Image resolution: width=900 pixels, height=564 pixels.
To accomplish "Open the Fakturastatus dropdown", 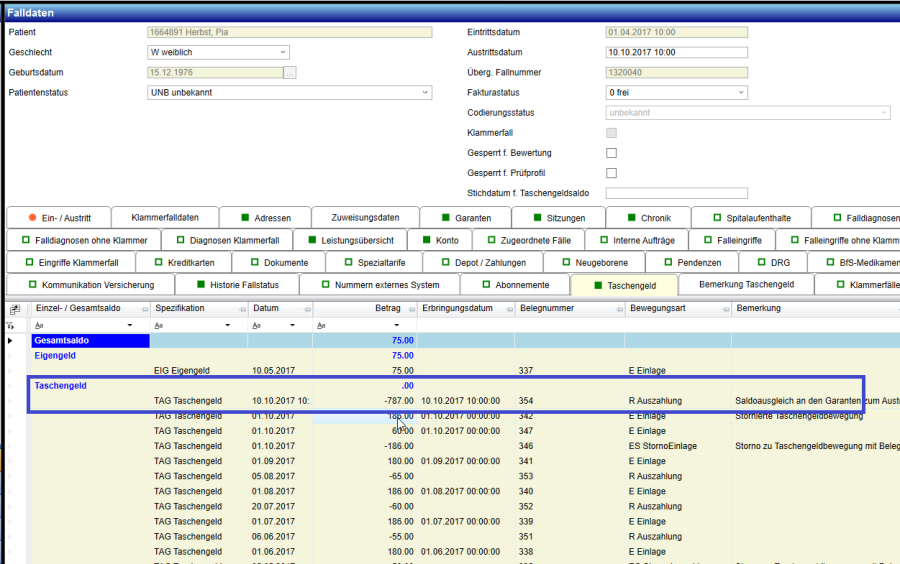I will pos(741,93).
